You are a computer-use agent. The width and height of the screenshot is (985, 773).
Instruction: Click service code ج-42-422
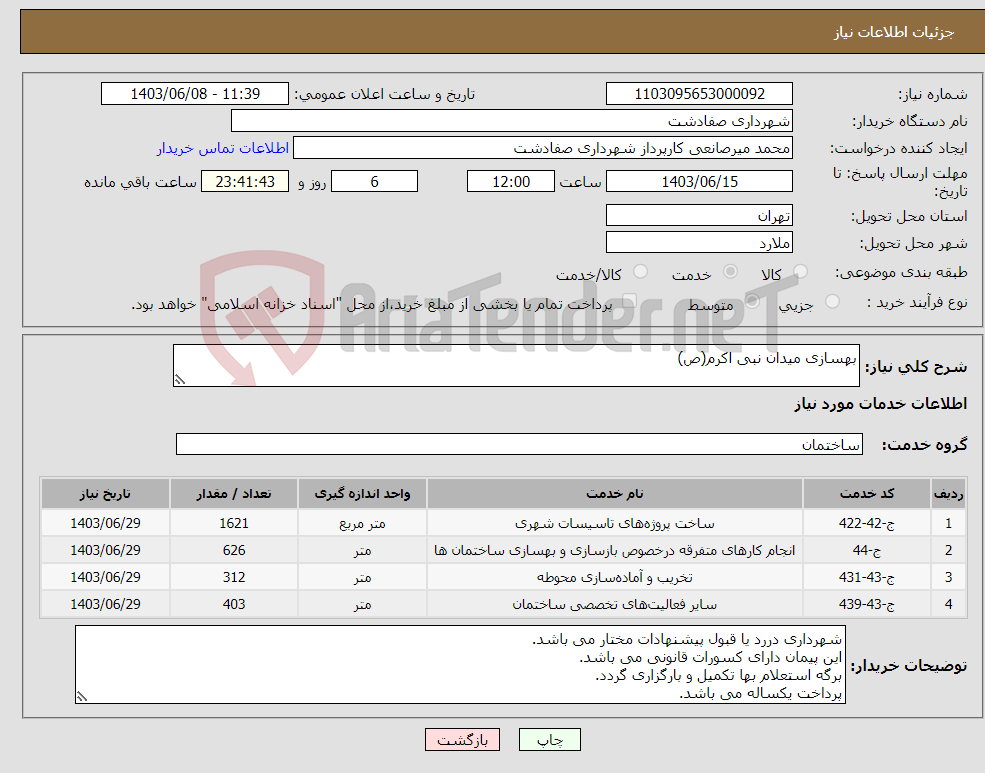(866, 523)
